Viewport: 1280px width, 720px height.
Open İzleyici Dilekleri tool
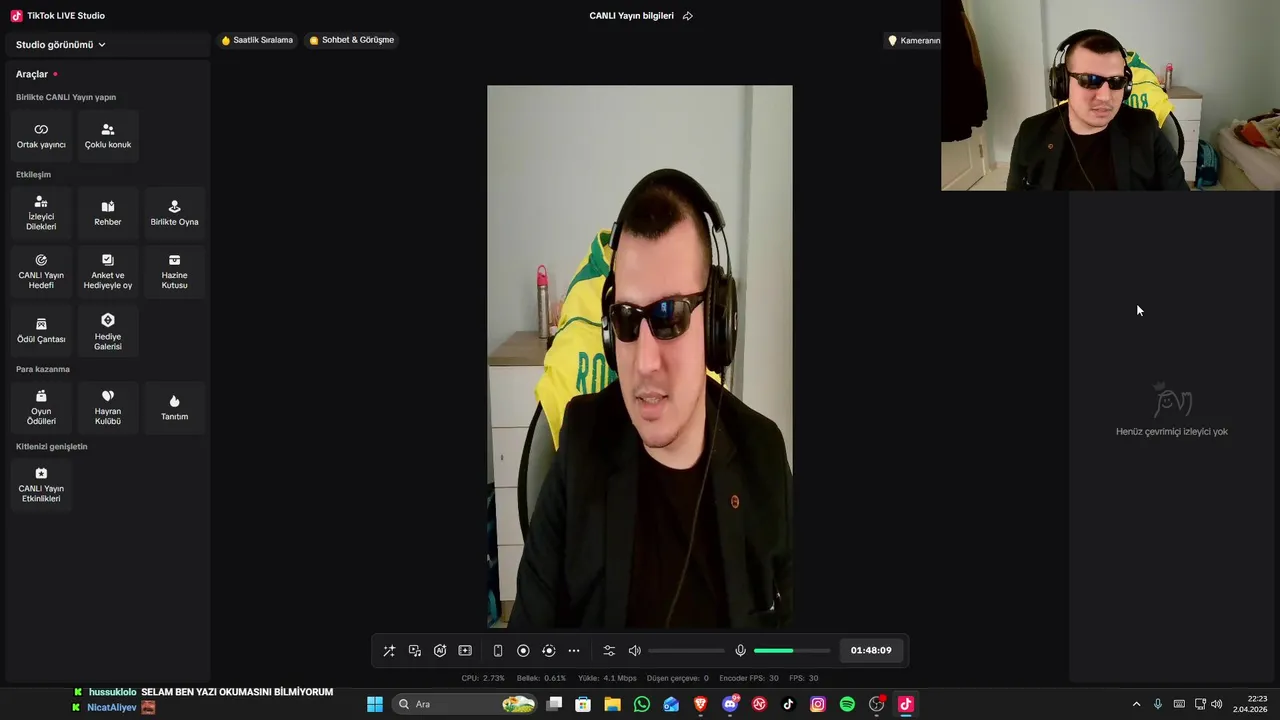[x=41, y=213]
